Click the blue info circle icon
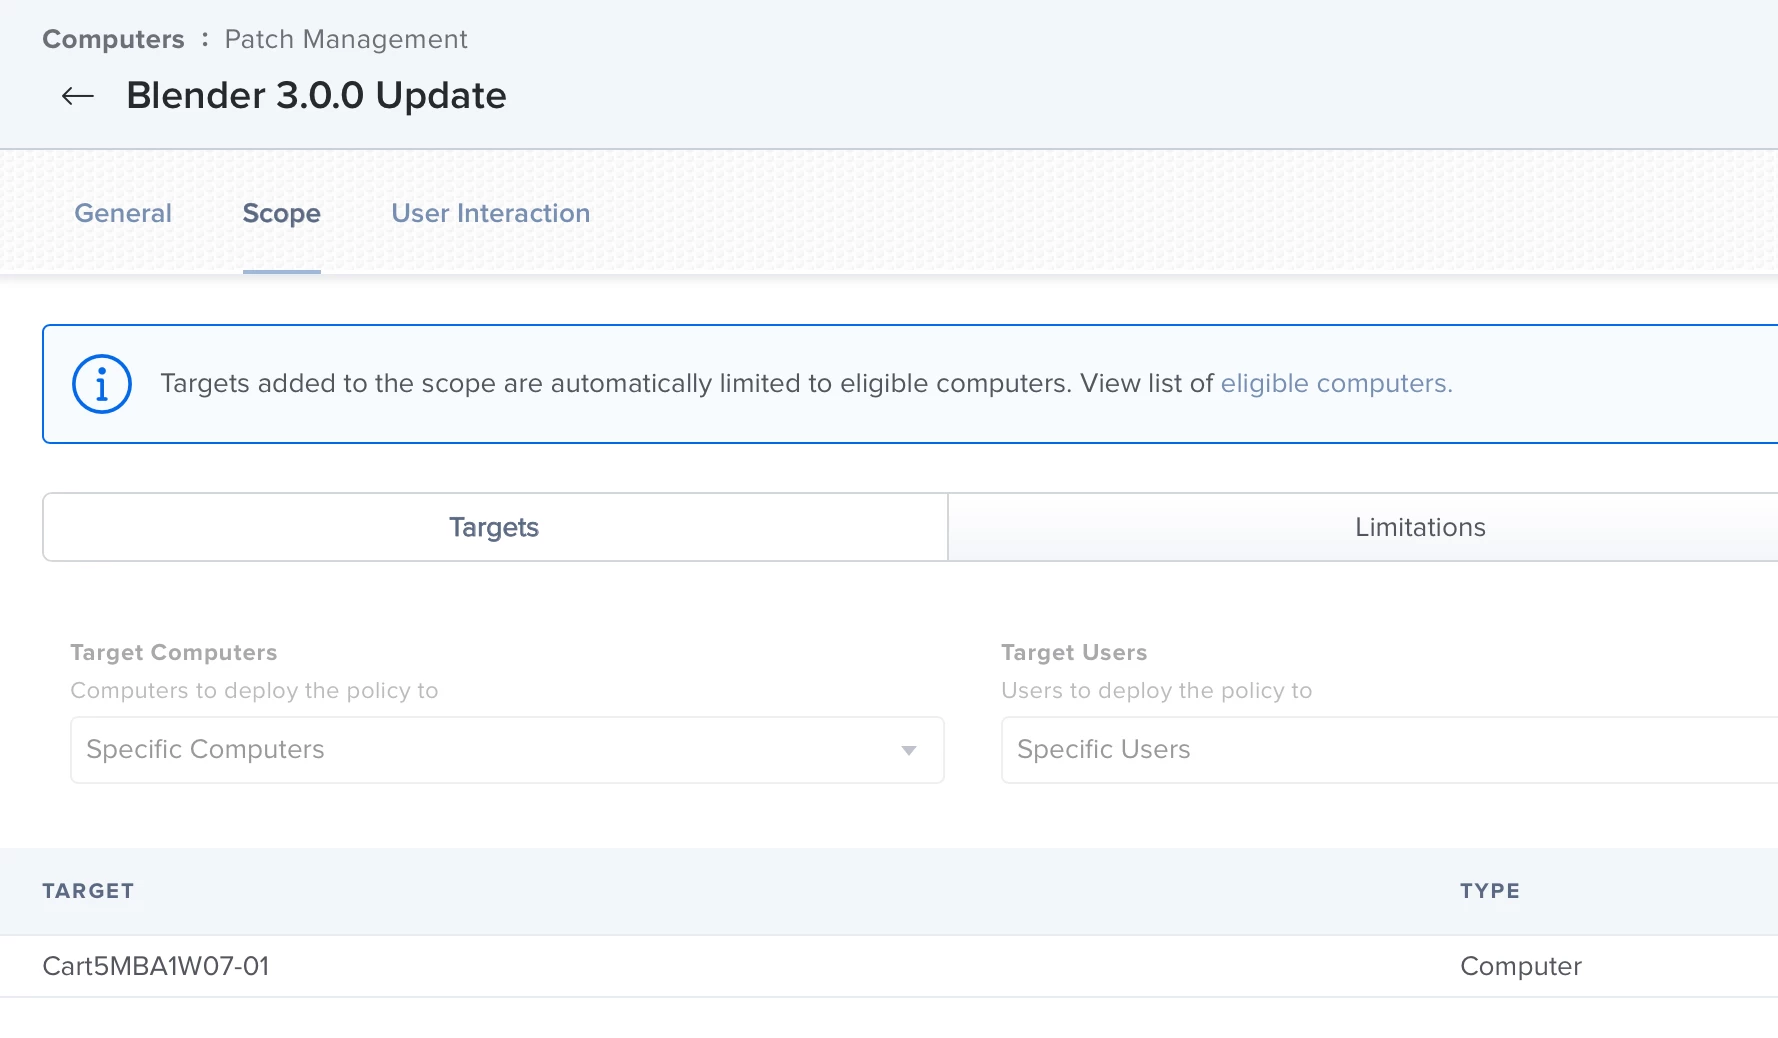 click(x=102, y=384)
